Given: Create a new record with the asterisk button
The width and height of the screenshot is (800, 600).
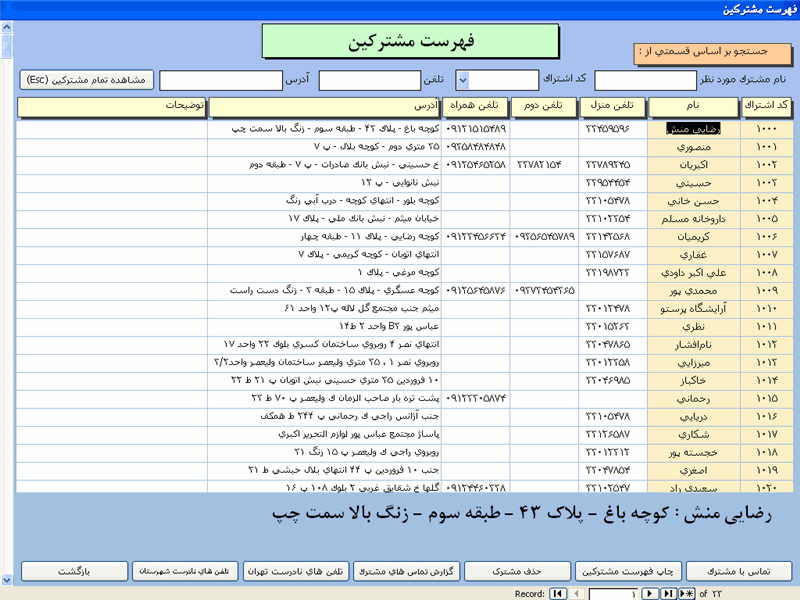Looking at the screenshot, I should click(687, 593).
